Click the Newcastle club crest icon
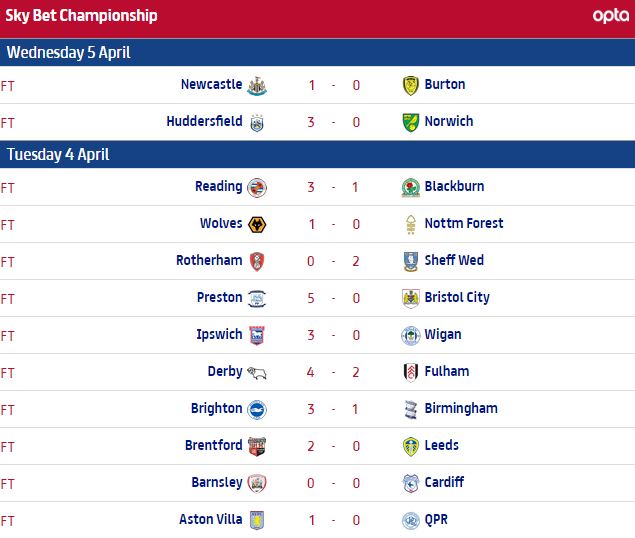This screenshot has height=538, width=635. pyautogui.click(x=257, y=85)
